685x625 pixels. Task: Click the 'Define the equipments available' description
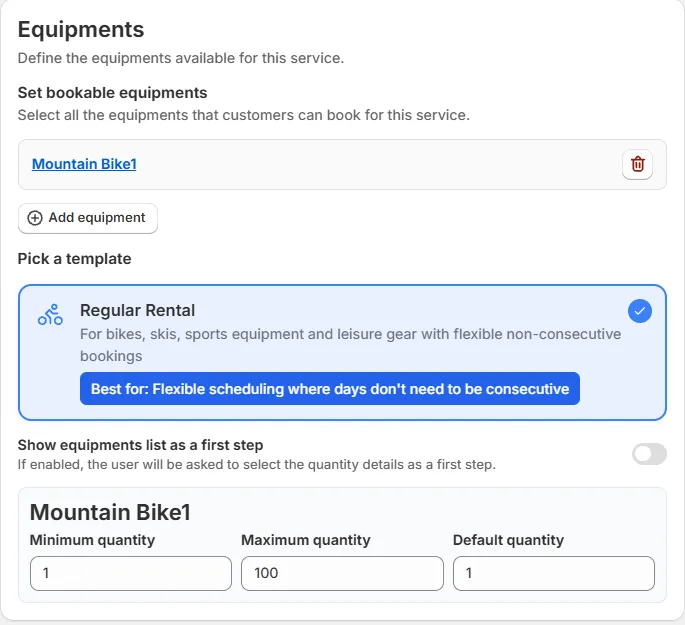(181, 58)
